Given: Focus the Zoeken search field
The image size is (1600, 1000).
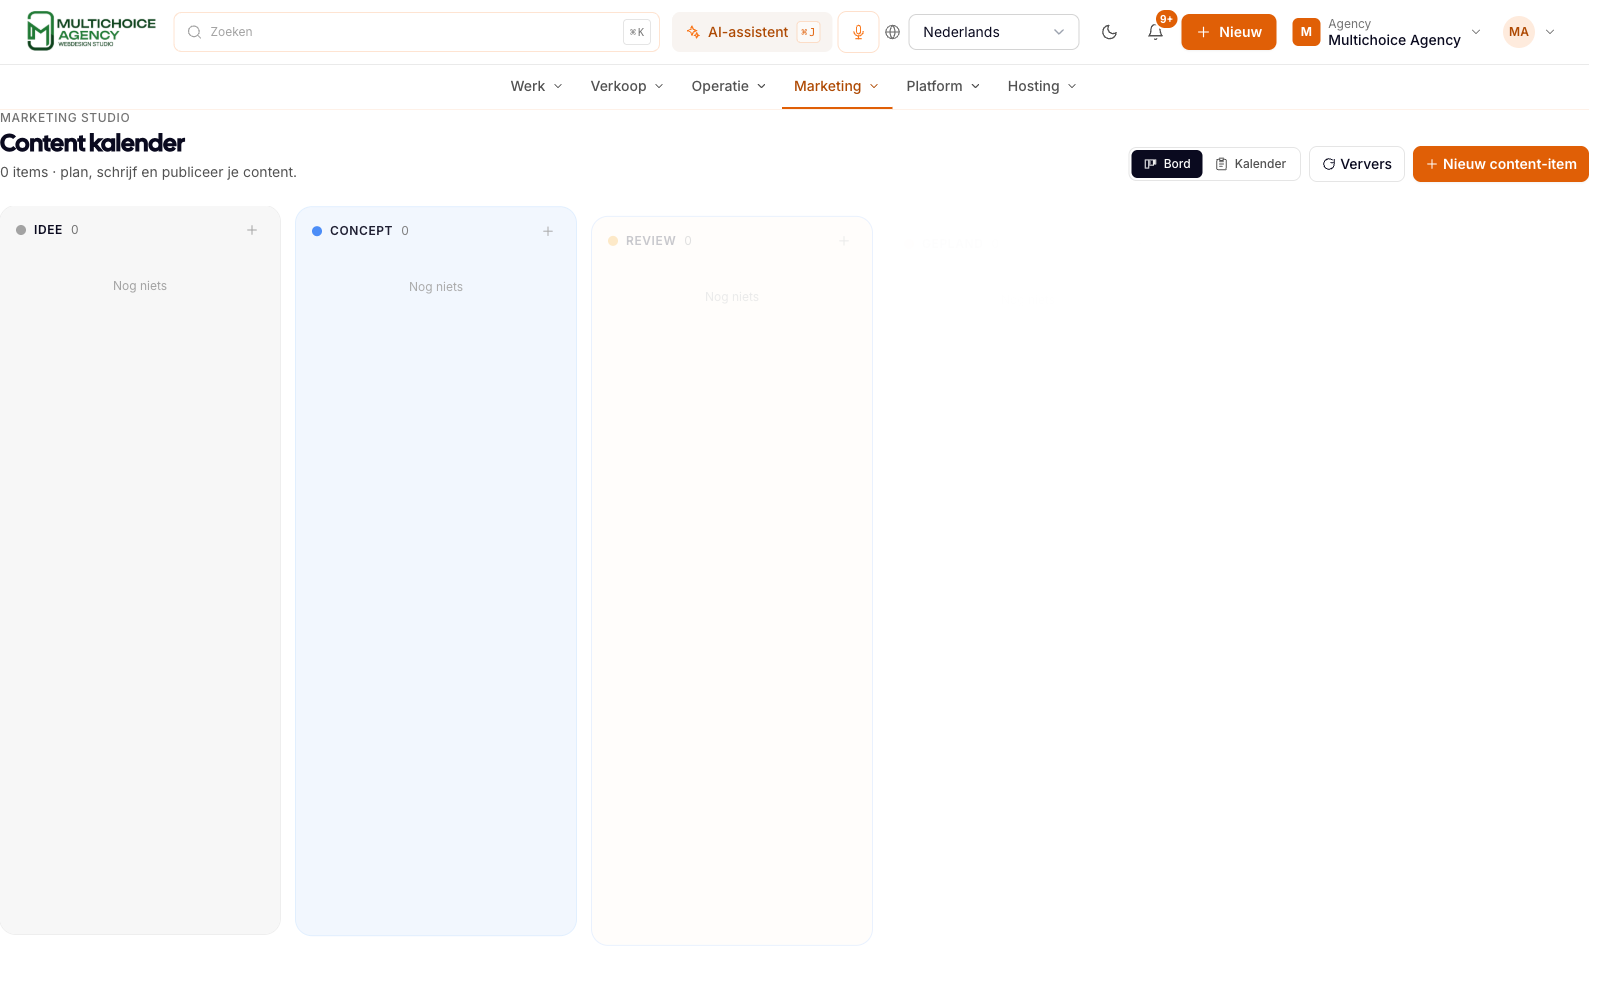Looking at the screenshot, I should click(416, 32).
